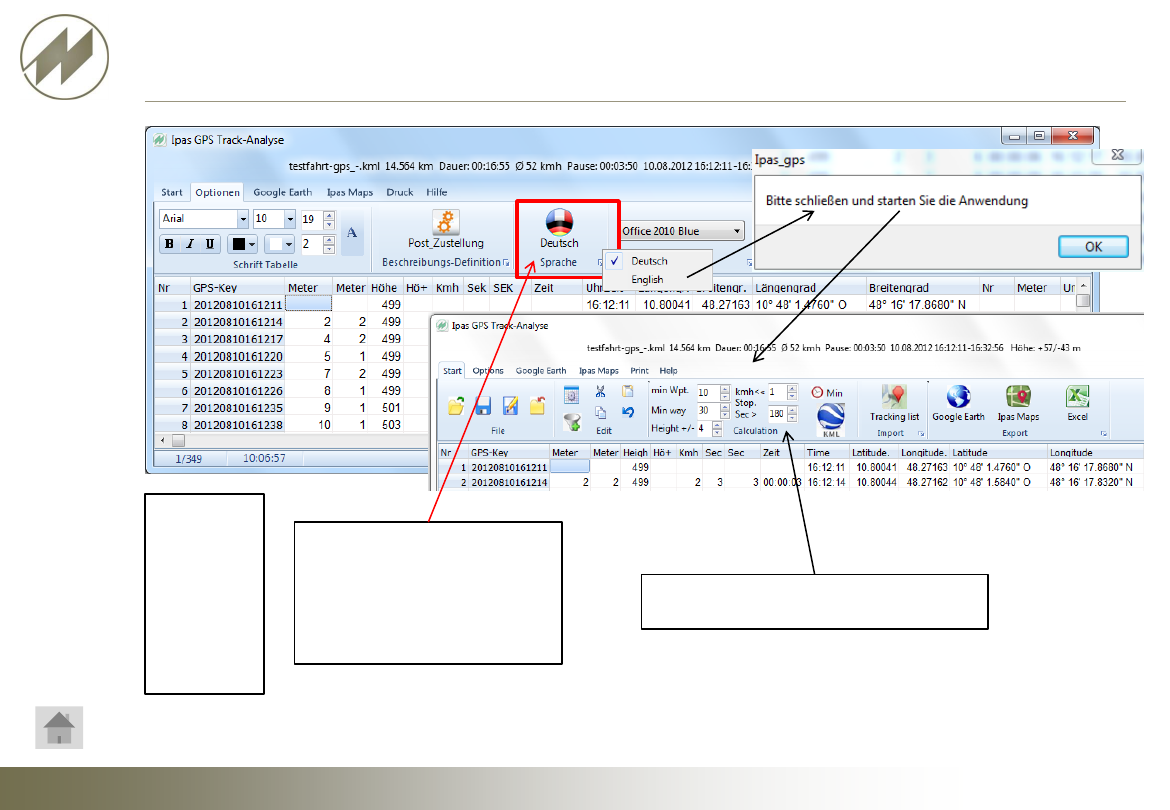Click the calendar icon in Edit group

pyautogui.click(x=572, y=395)
